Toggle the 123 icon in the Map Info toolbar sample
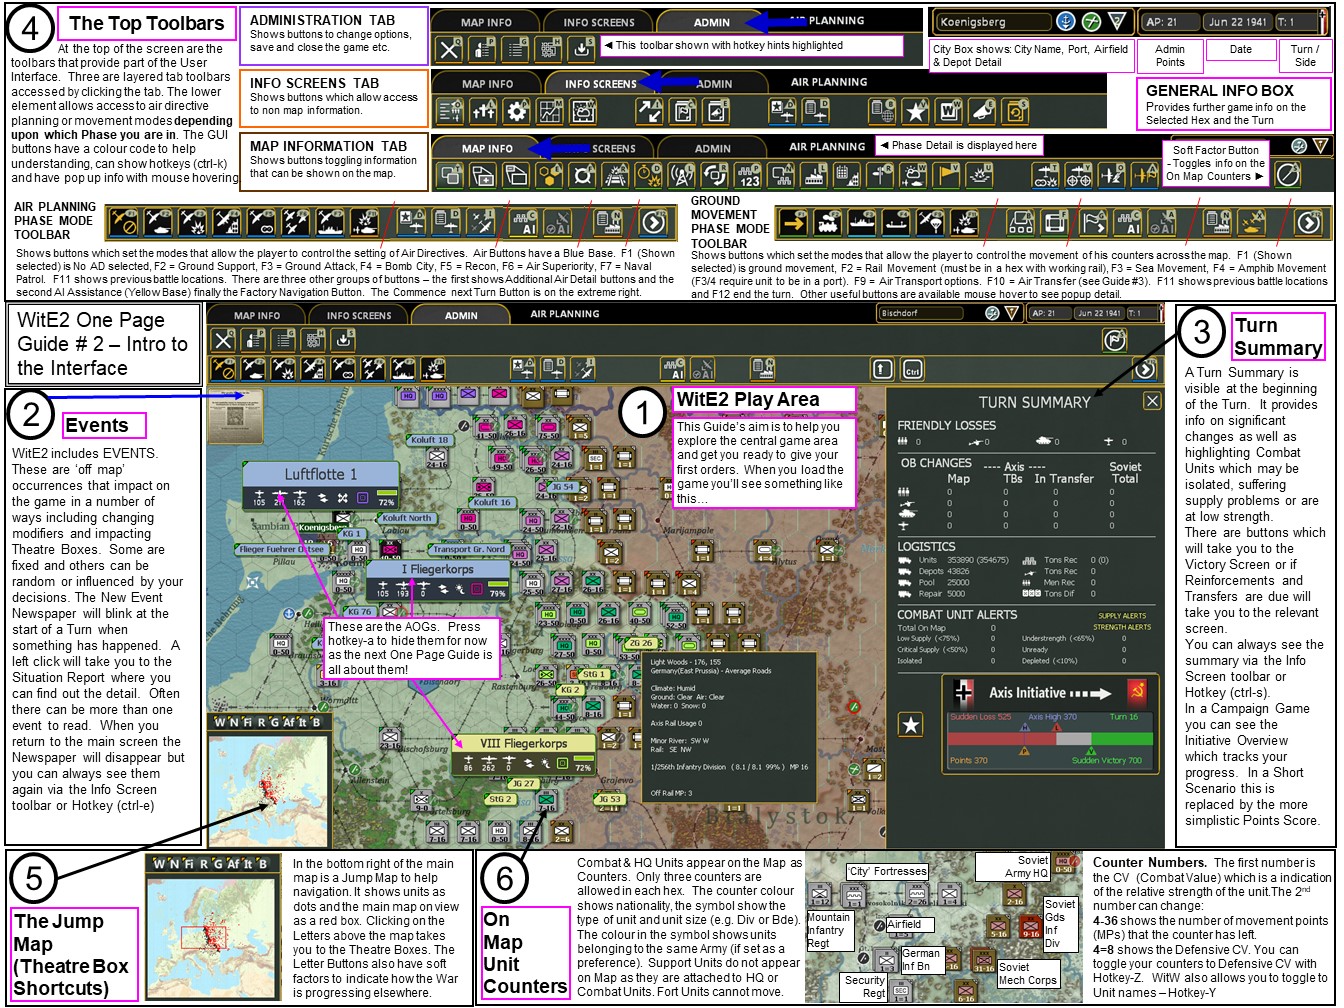1344x1008 pixels. click(747, 175)
